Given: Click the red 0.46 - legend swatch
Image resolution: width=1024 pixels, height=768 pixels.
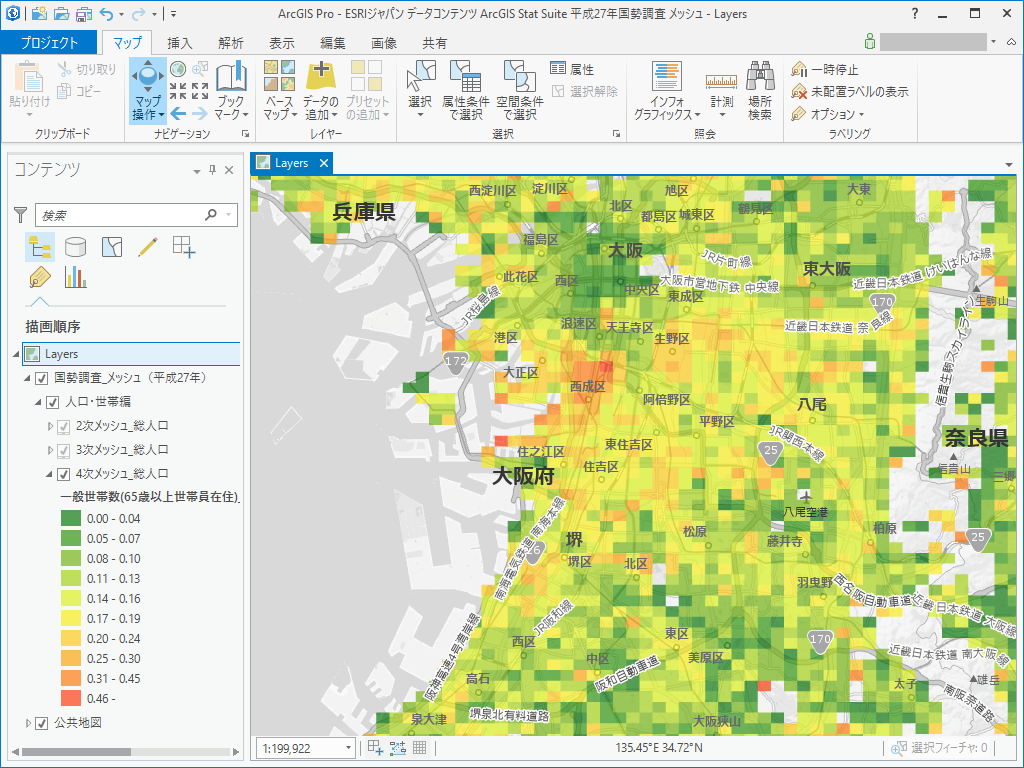Looking at the screenshot, I should [x=70, y=698].
